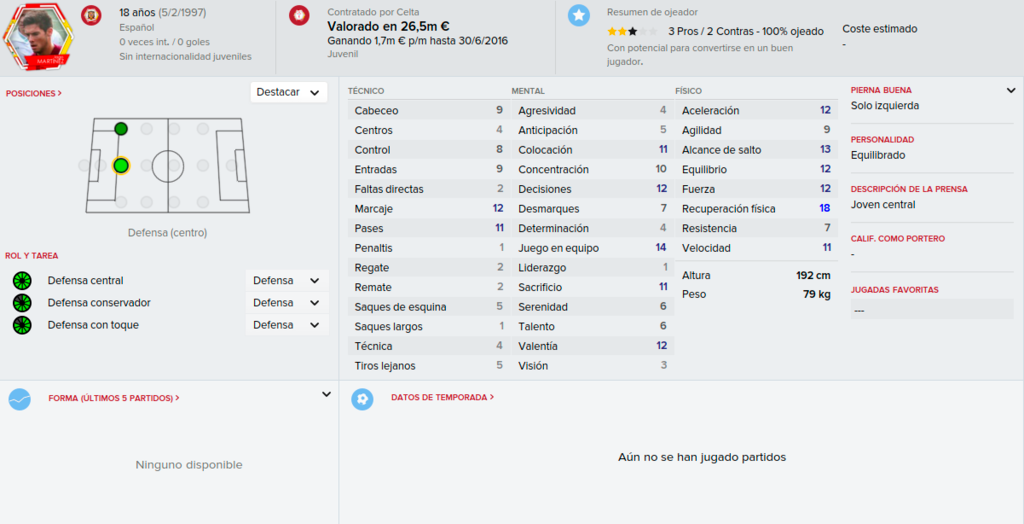Screen dimensions: 1024x524
Task: Select the faded goalkeeper position dot
Action: pos(84,166)
